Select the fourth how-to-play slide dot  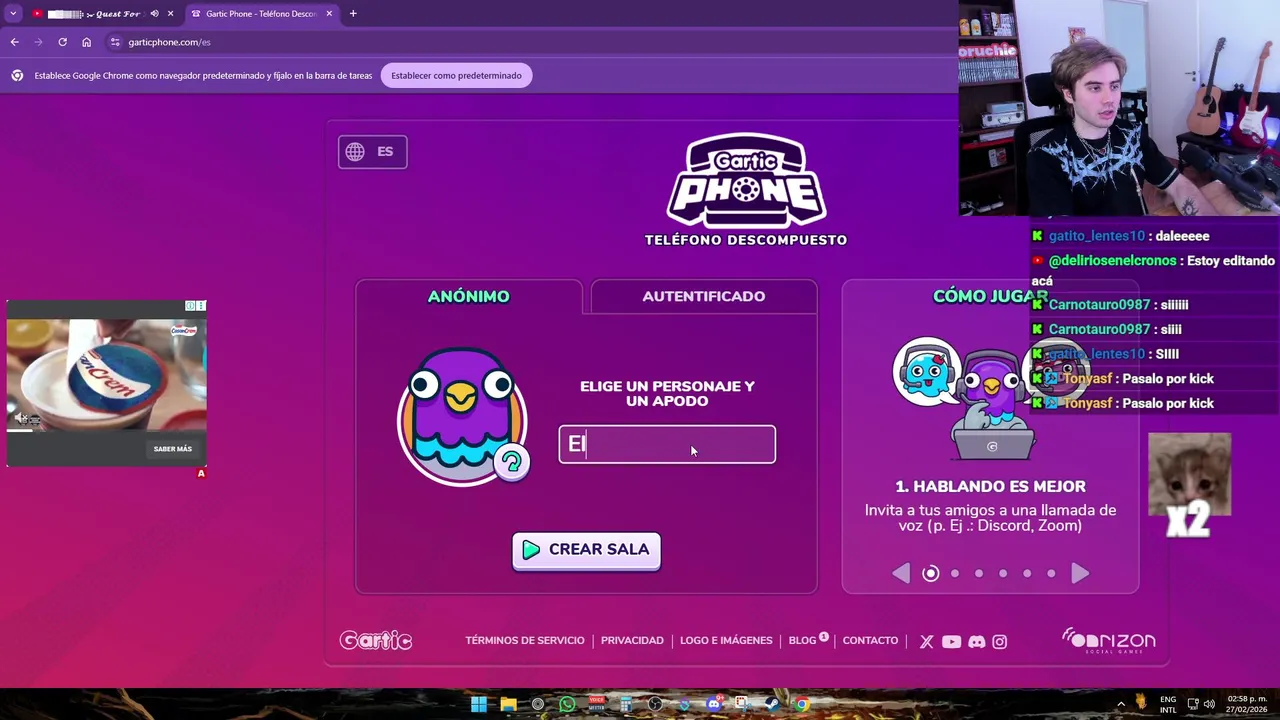click(x=1003, y=573)
